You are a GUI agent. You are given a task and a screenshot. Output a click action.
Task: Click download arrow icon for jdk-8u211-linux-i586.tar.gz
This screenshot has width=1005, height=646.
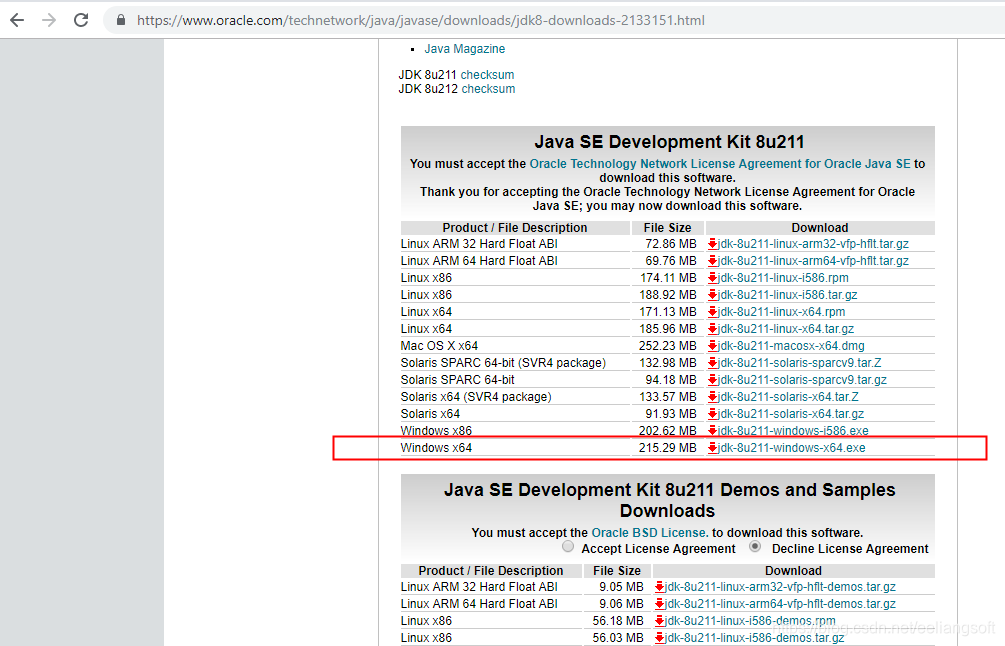[712, 295]
